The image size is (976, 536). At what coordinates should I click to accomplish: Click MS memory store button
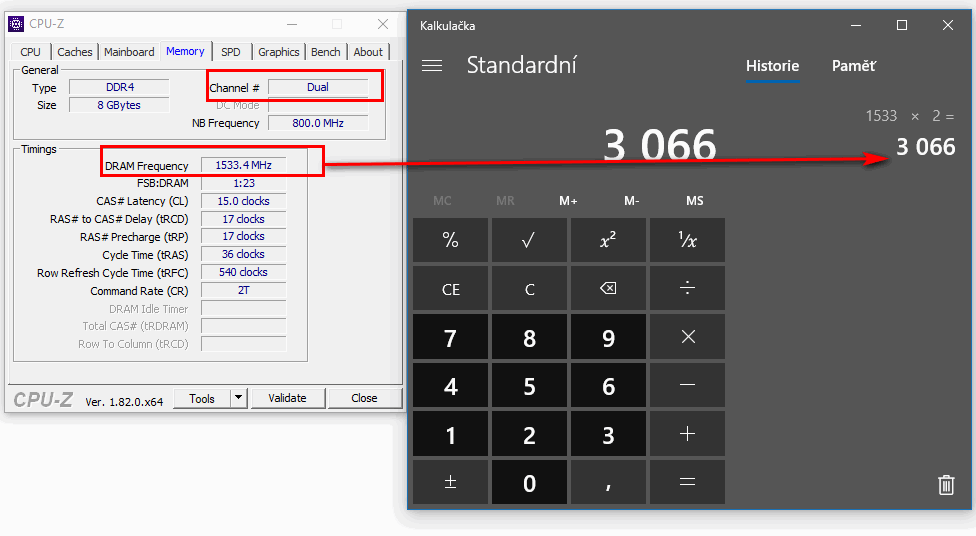(695, 200)
